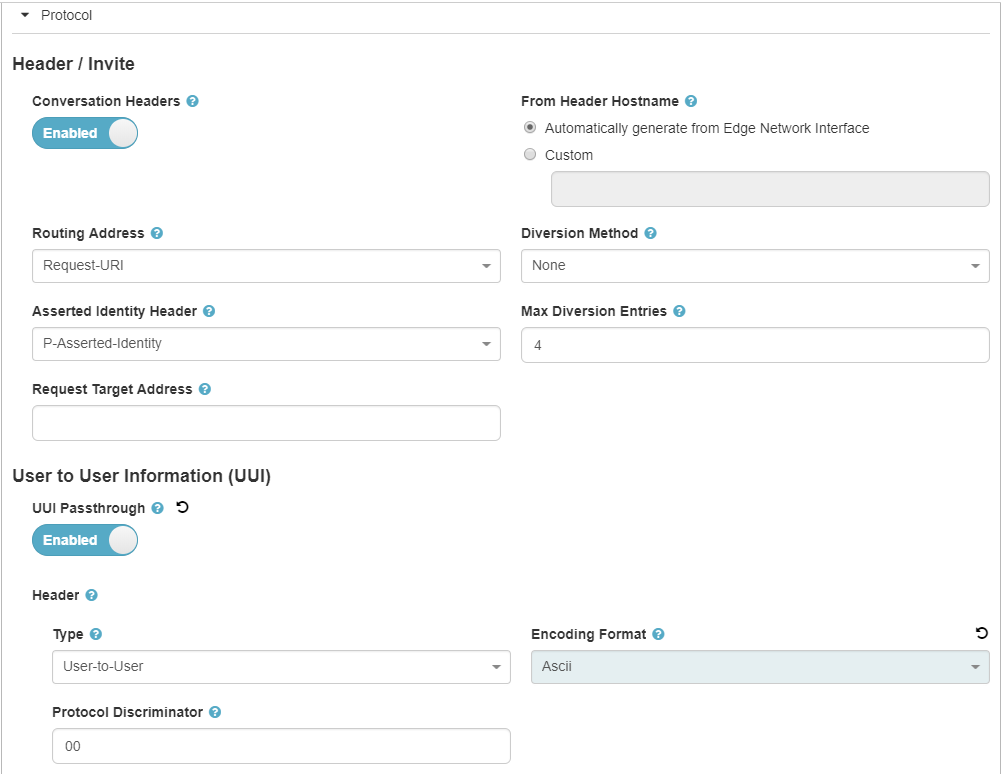The height and width of the screenshot is (774, 1001).
Task: Toggle Conversation Headers enabled switch
Action: [x=85, y=133]
